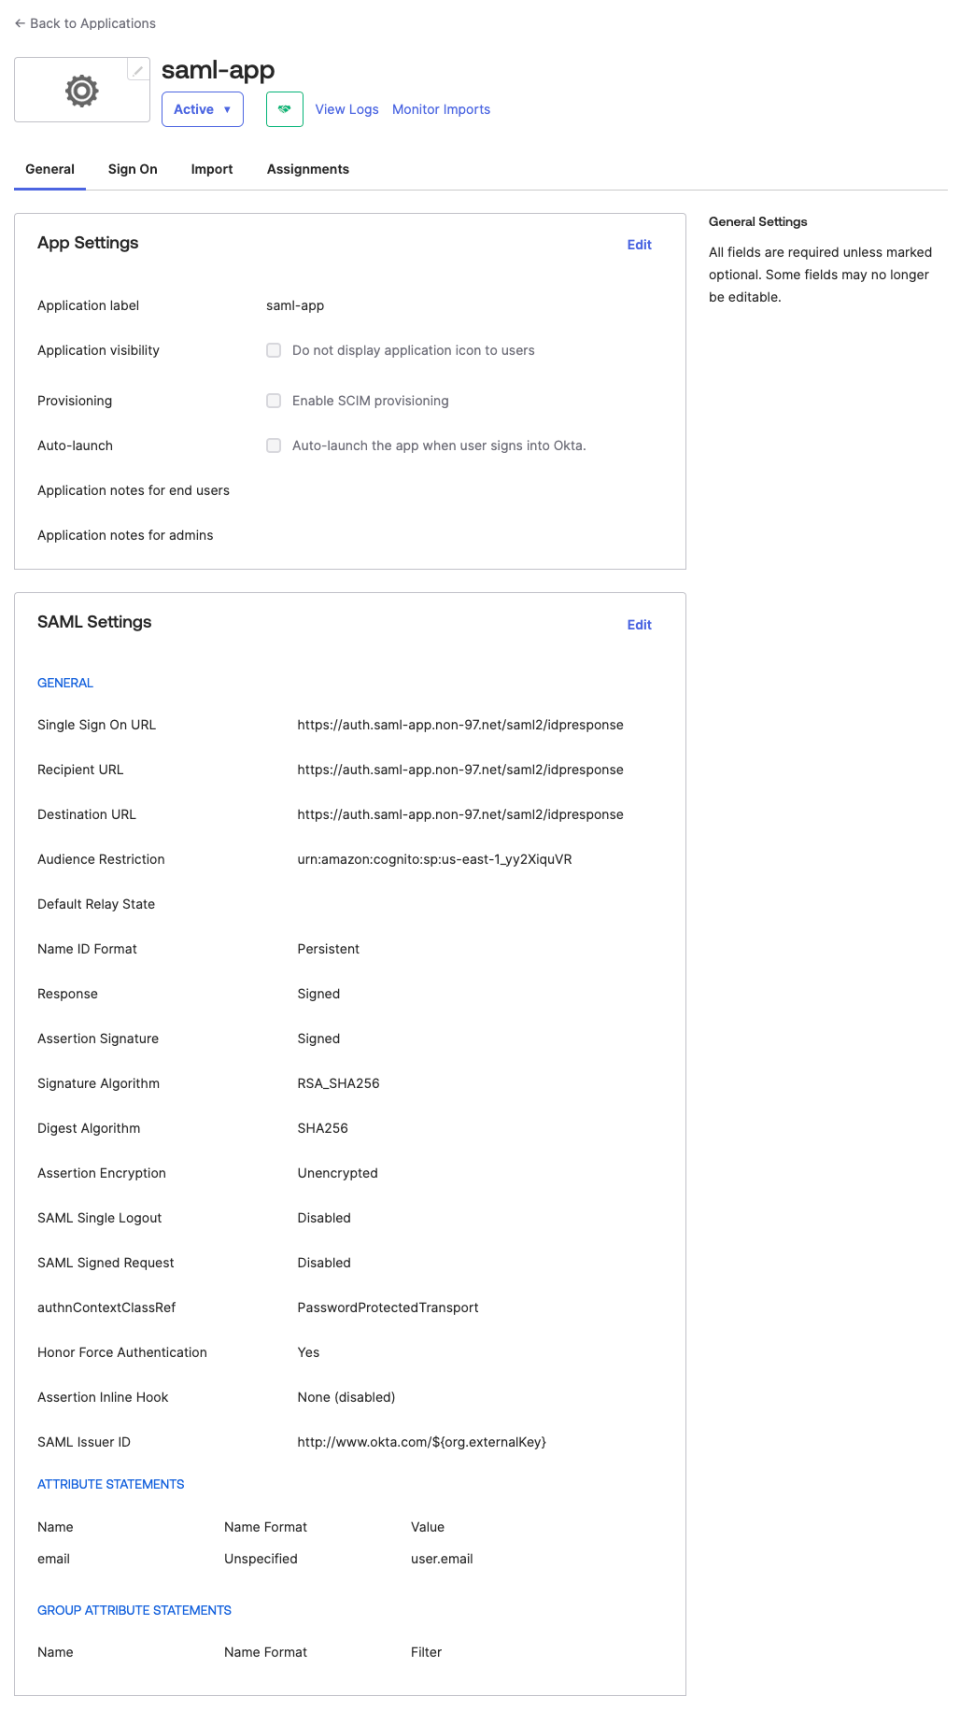Screen dimensions: 960x1710
Task: Click the gear application logo for saml-app
Action: [x=81, y=89]
